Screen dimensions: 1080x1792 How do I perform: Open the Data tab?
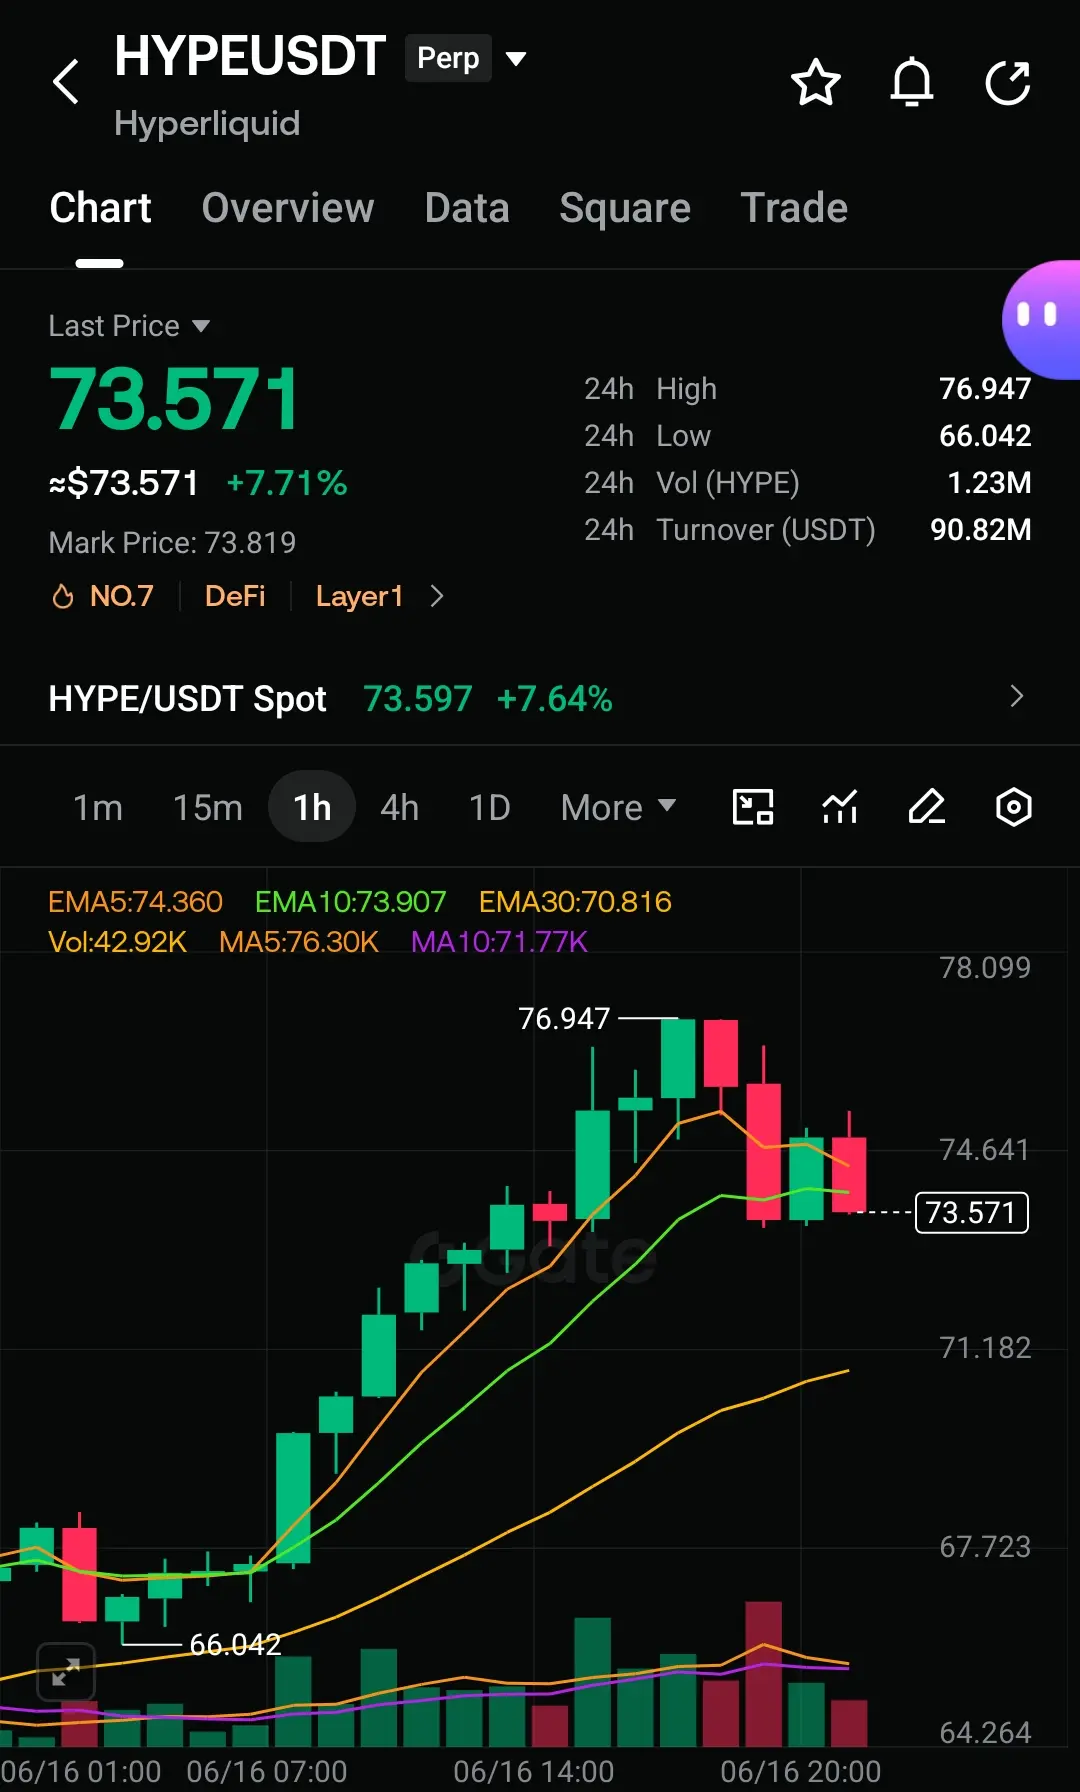click(x=467, y=208)
